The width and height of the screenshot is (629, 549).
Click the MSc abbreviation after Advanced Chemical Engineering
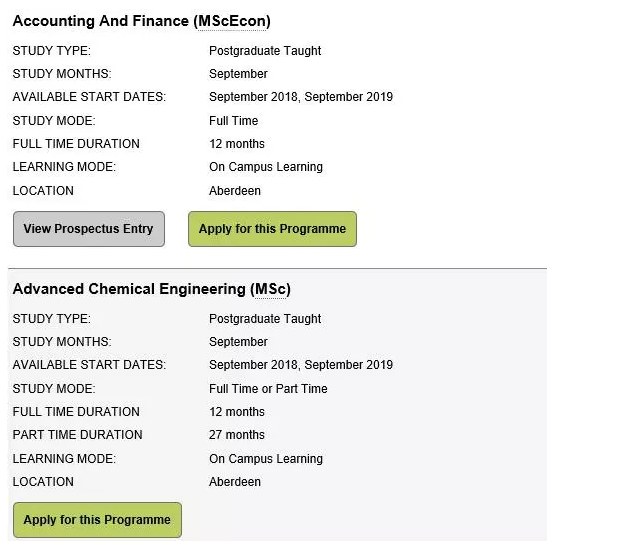270,289
